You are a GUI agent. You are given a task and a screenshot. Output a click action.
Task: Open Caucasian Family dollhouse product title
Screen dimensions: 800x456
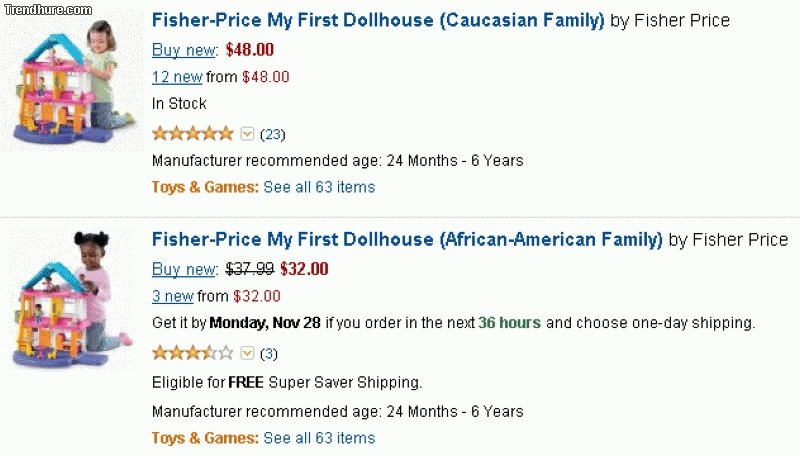click(378, 20)
